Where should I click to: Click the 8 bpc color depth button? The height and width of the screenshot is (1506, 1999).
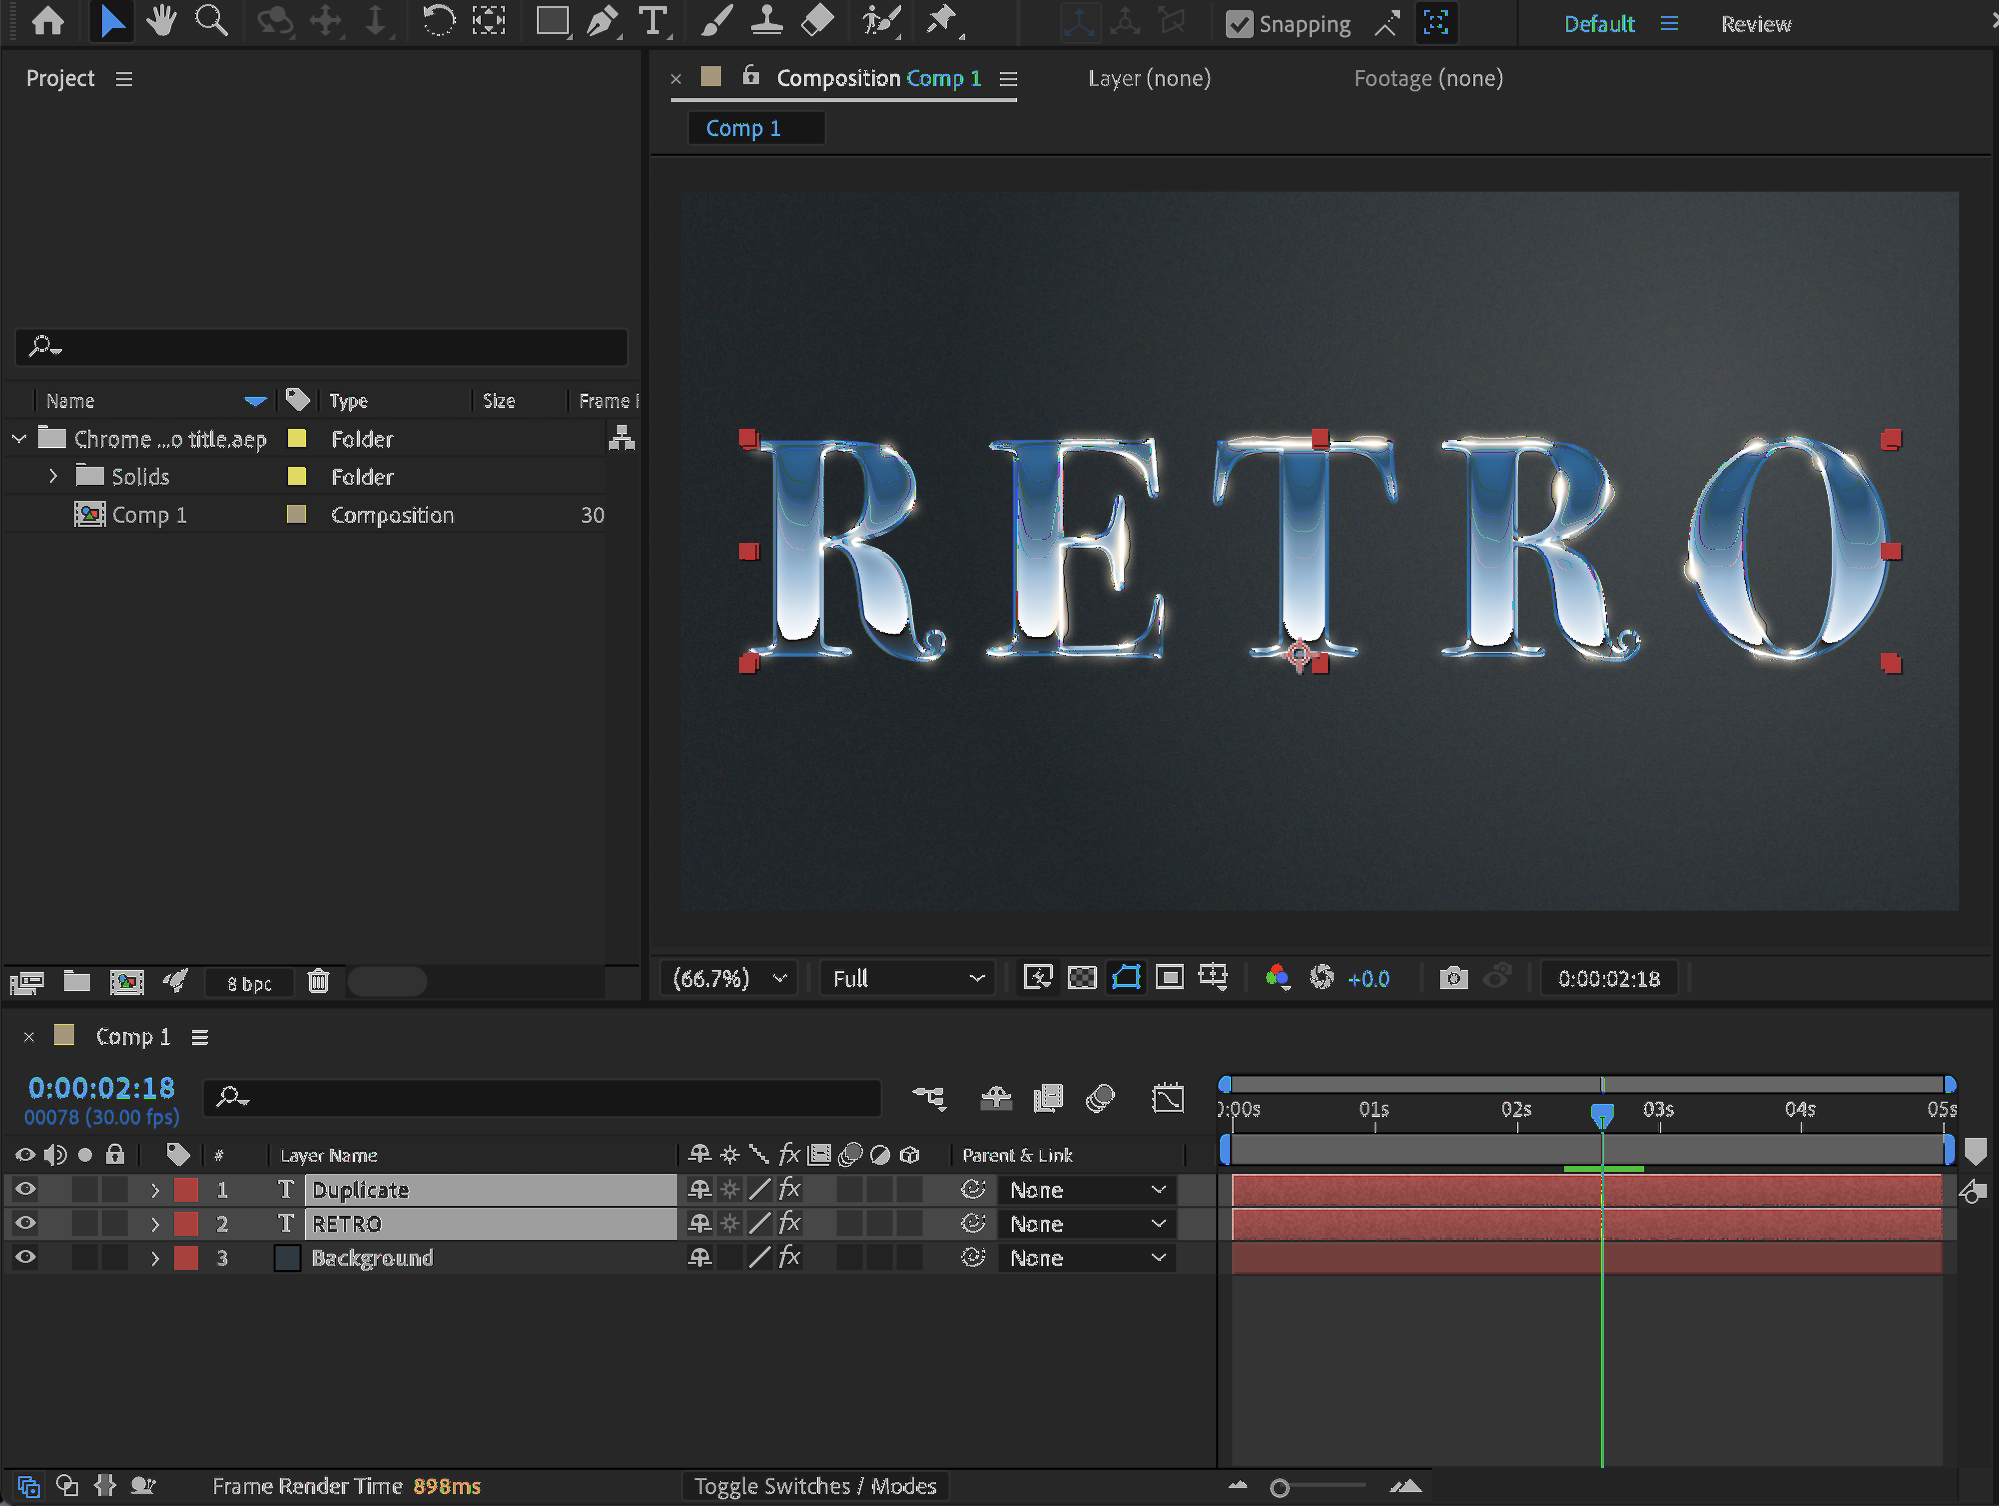(249, 983)
